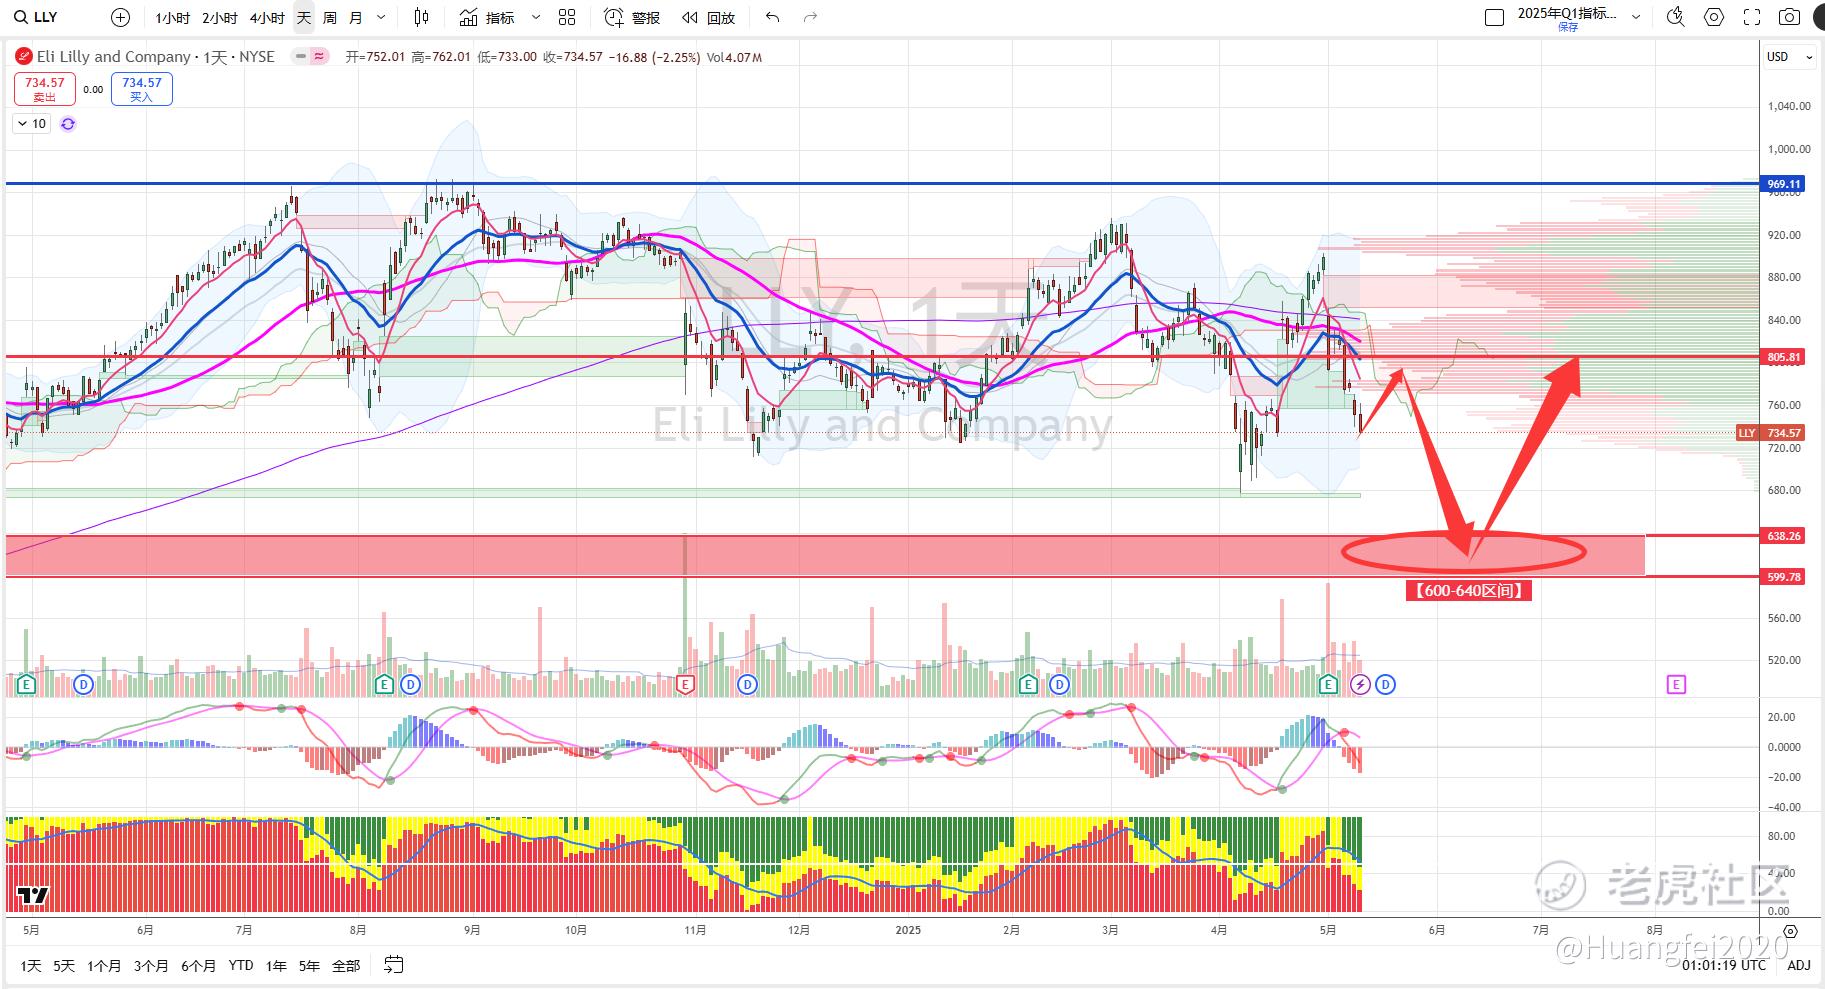Select the 天 daily interval

[304, 18]
